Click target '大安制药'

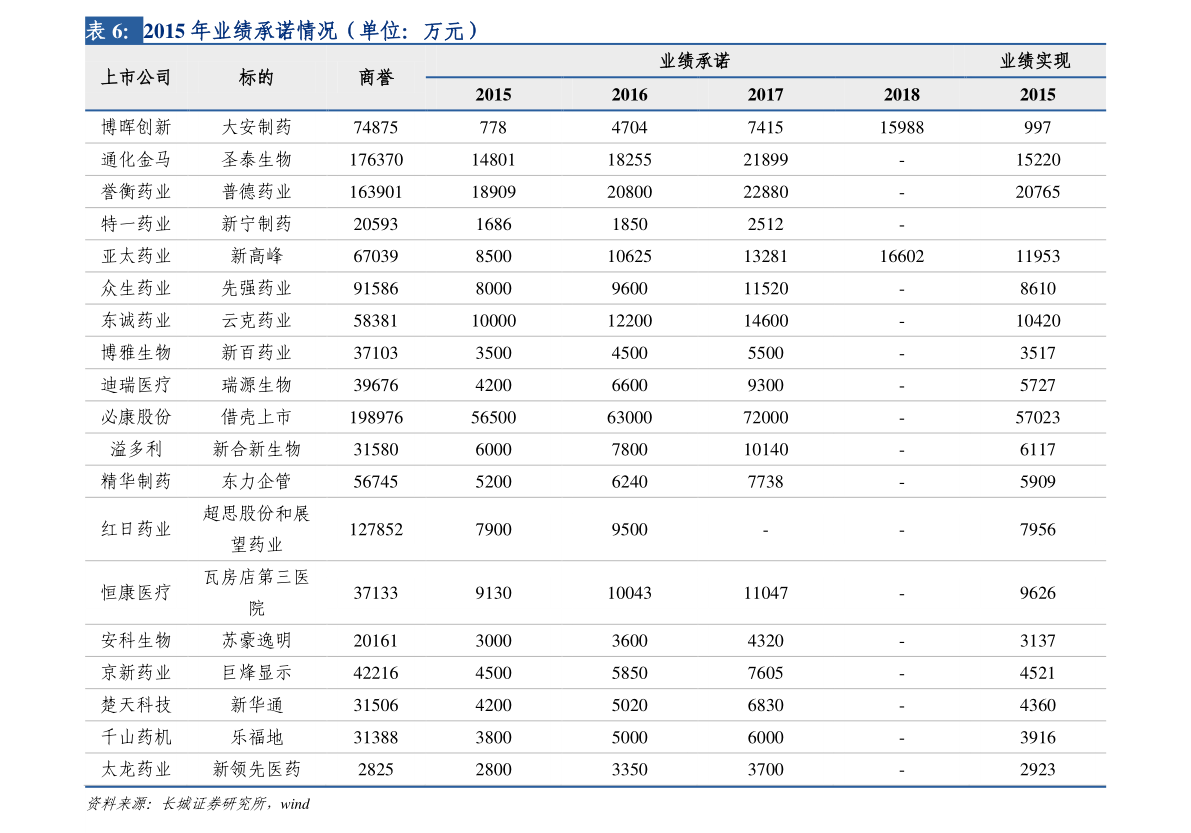coord(256,128)
